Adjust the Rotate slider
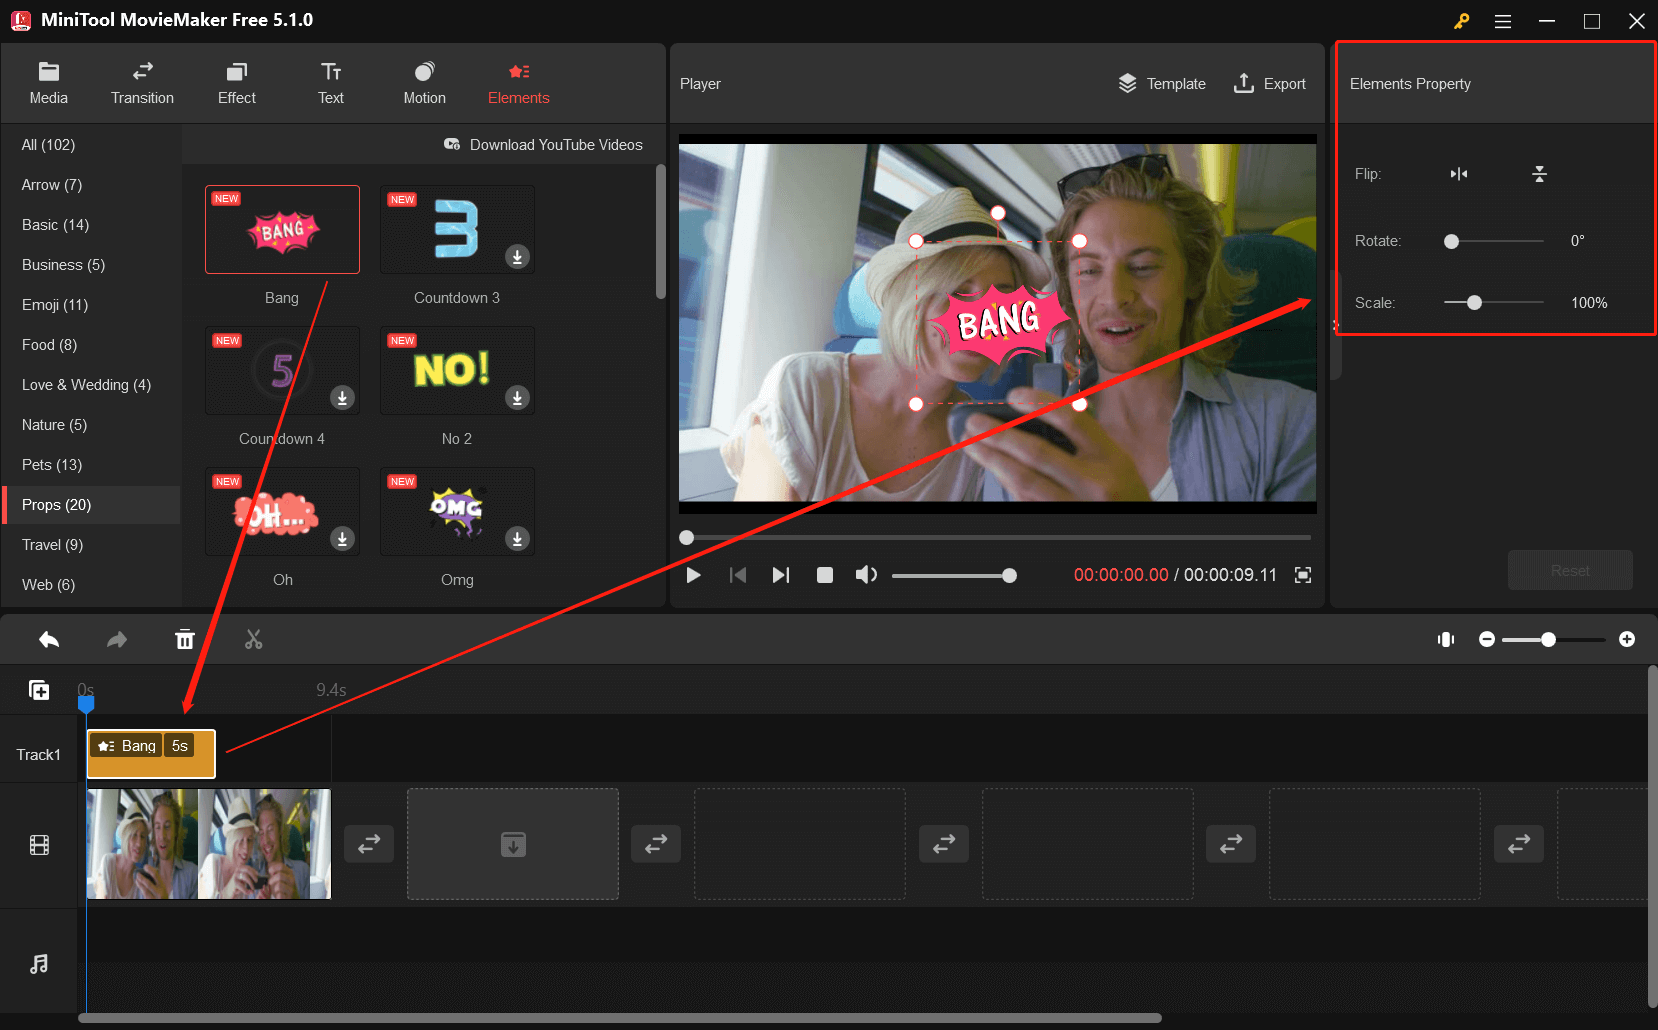 pyautogui.click(x=1494, y=241)
